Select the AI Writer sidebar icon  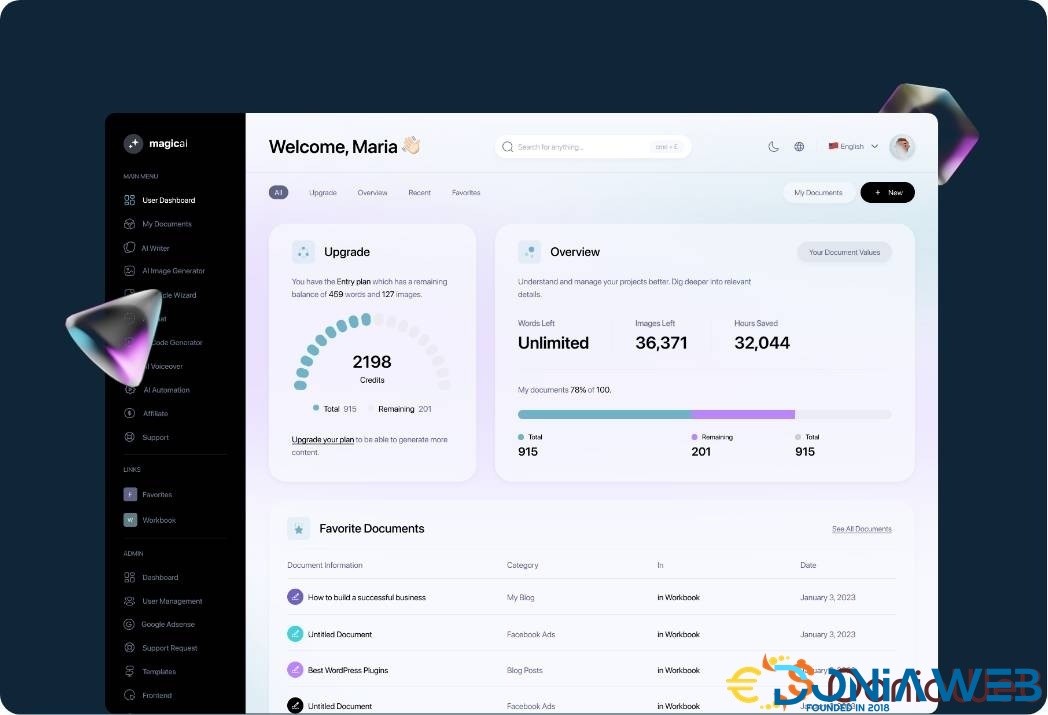(x=129, y=248)
